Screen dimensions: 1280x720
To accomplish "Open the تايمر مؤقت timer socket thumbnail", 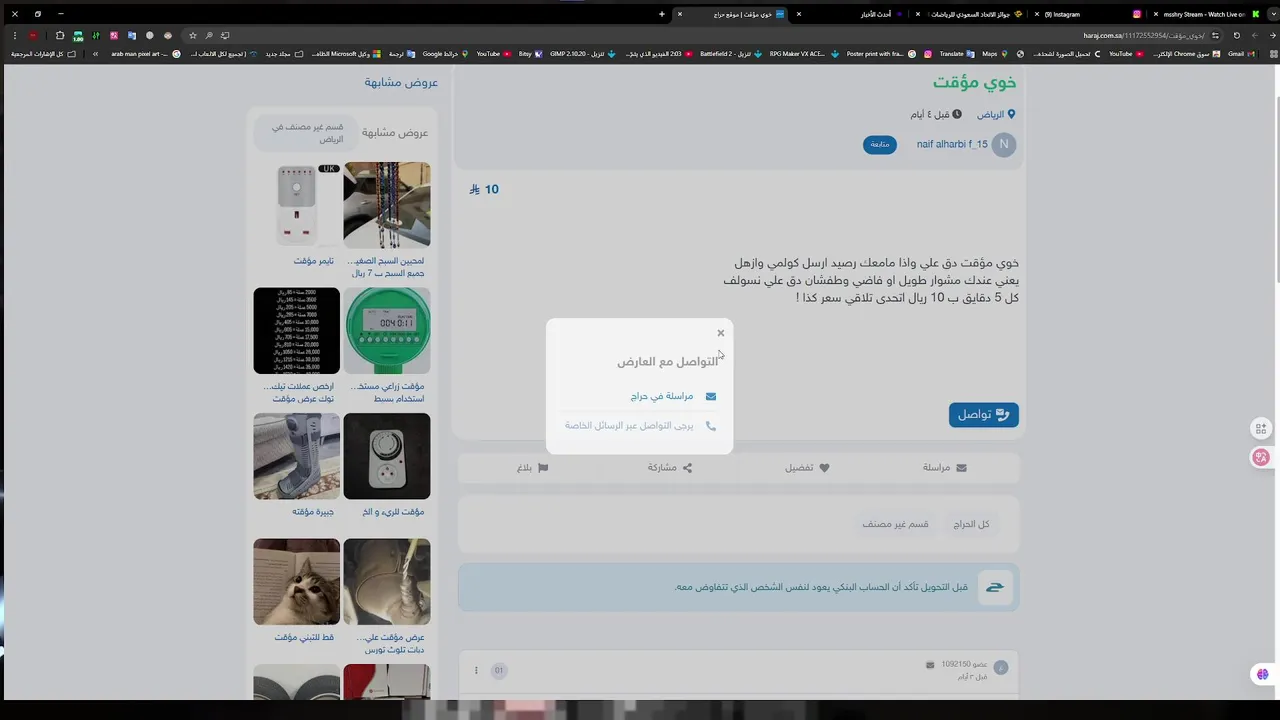I will [297, 205].
